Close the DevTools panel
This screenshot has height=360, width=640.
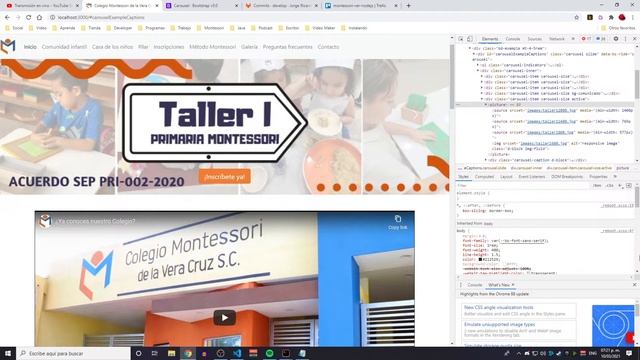[x=634, y=39]
